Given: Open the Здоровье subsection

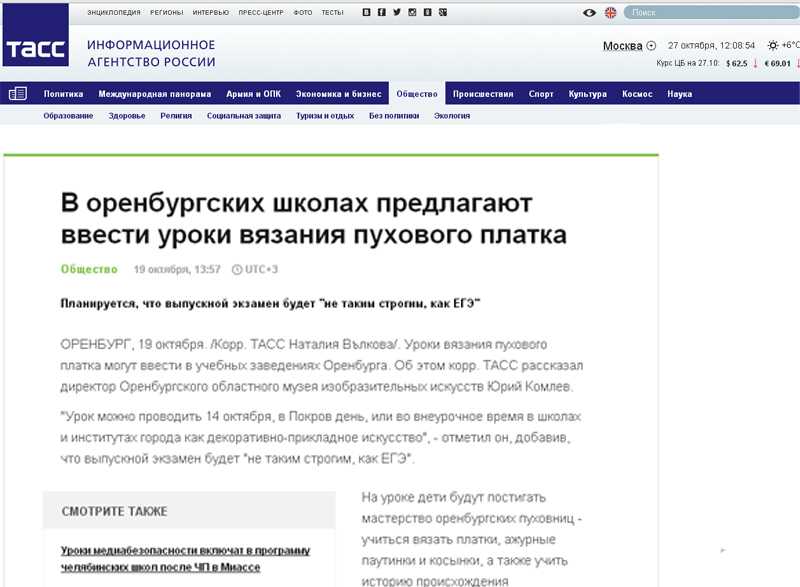Looking at the screenshot, I should coord(127,116).
